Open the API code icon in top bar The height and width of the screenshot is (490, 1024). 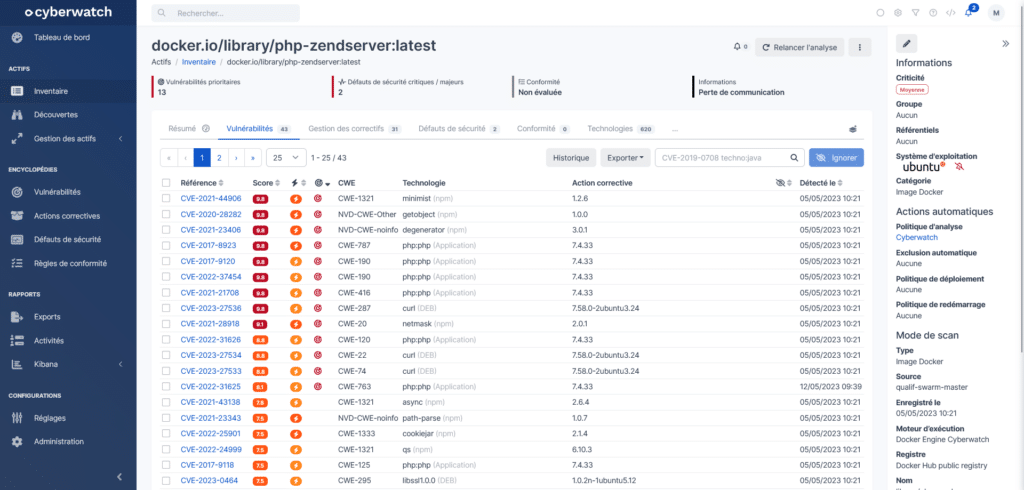pyautogui.click(x=951, y=12)
